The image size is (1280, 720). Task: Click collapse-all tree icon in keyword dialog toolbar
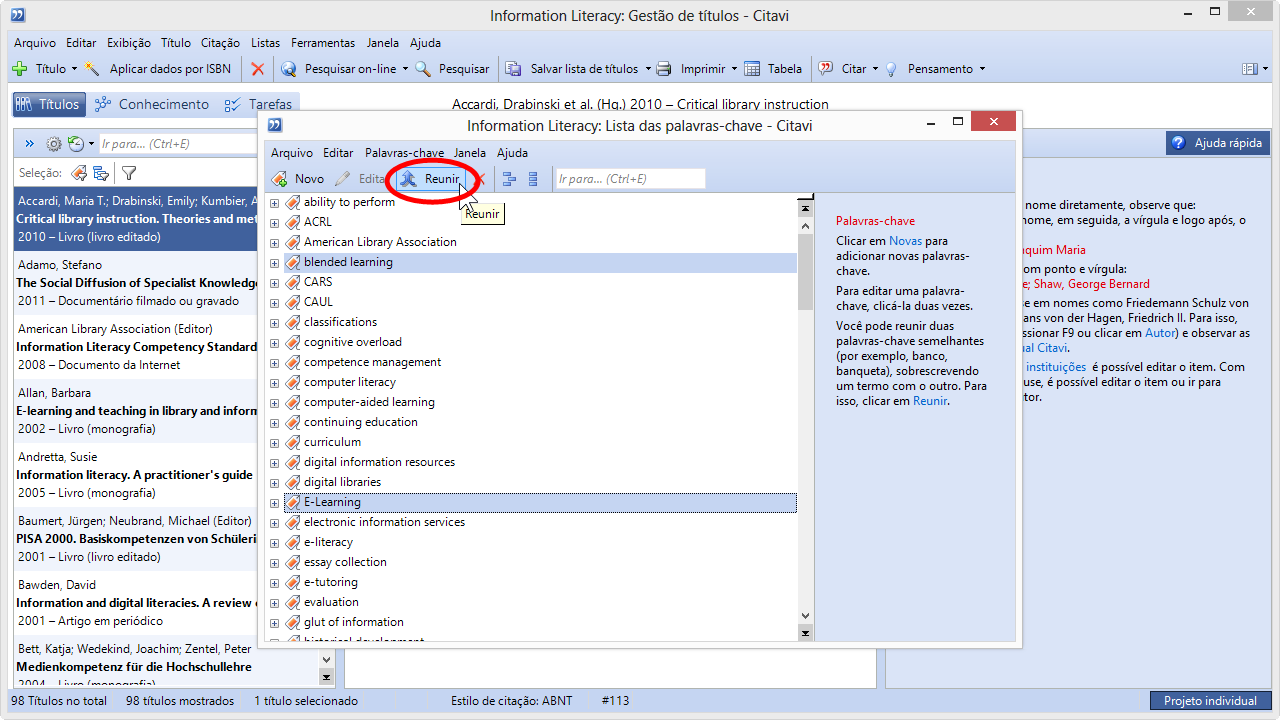(533, 179)
